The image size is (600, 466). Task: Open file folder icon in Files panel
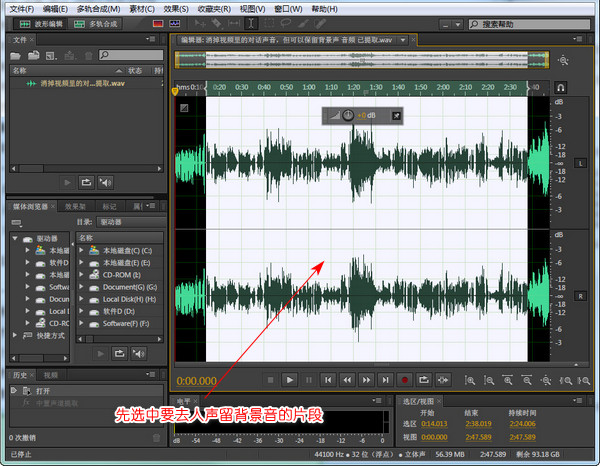pos(15,56)
